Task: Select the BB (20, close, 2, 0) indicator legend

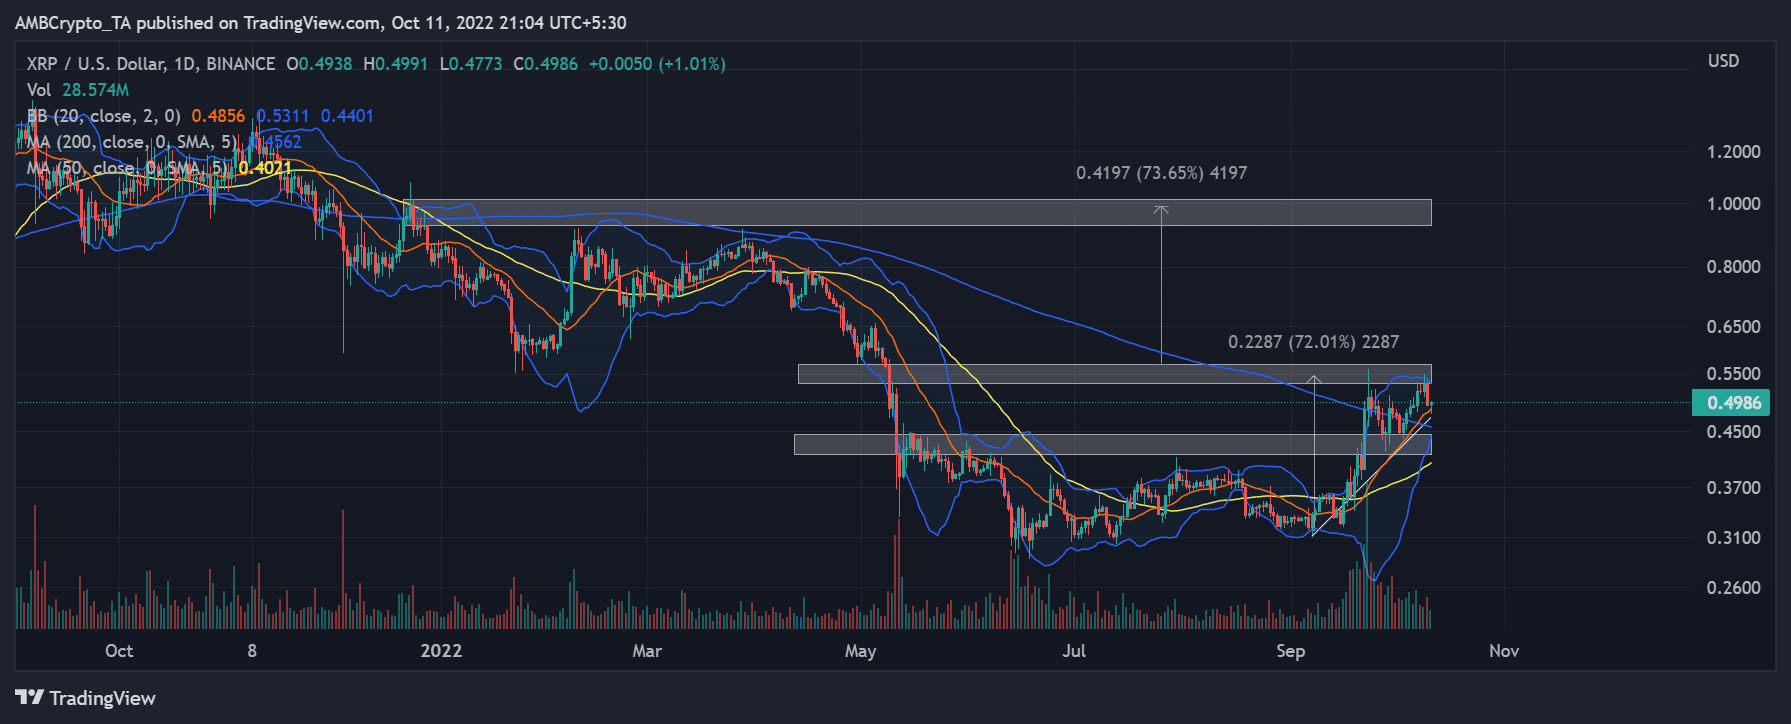Action: pyautogui.click(x=104, y=116)
